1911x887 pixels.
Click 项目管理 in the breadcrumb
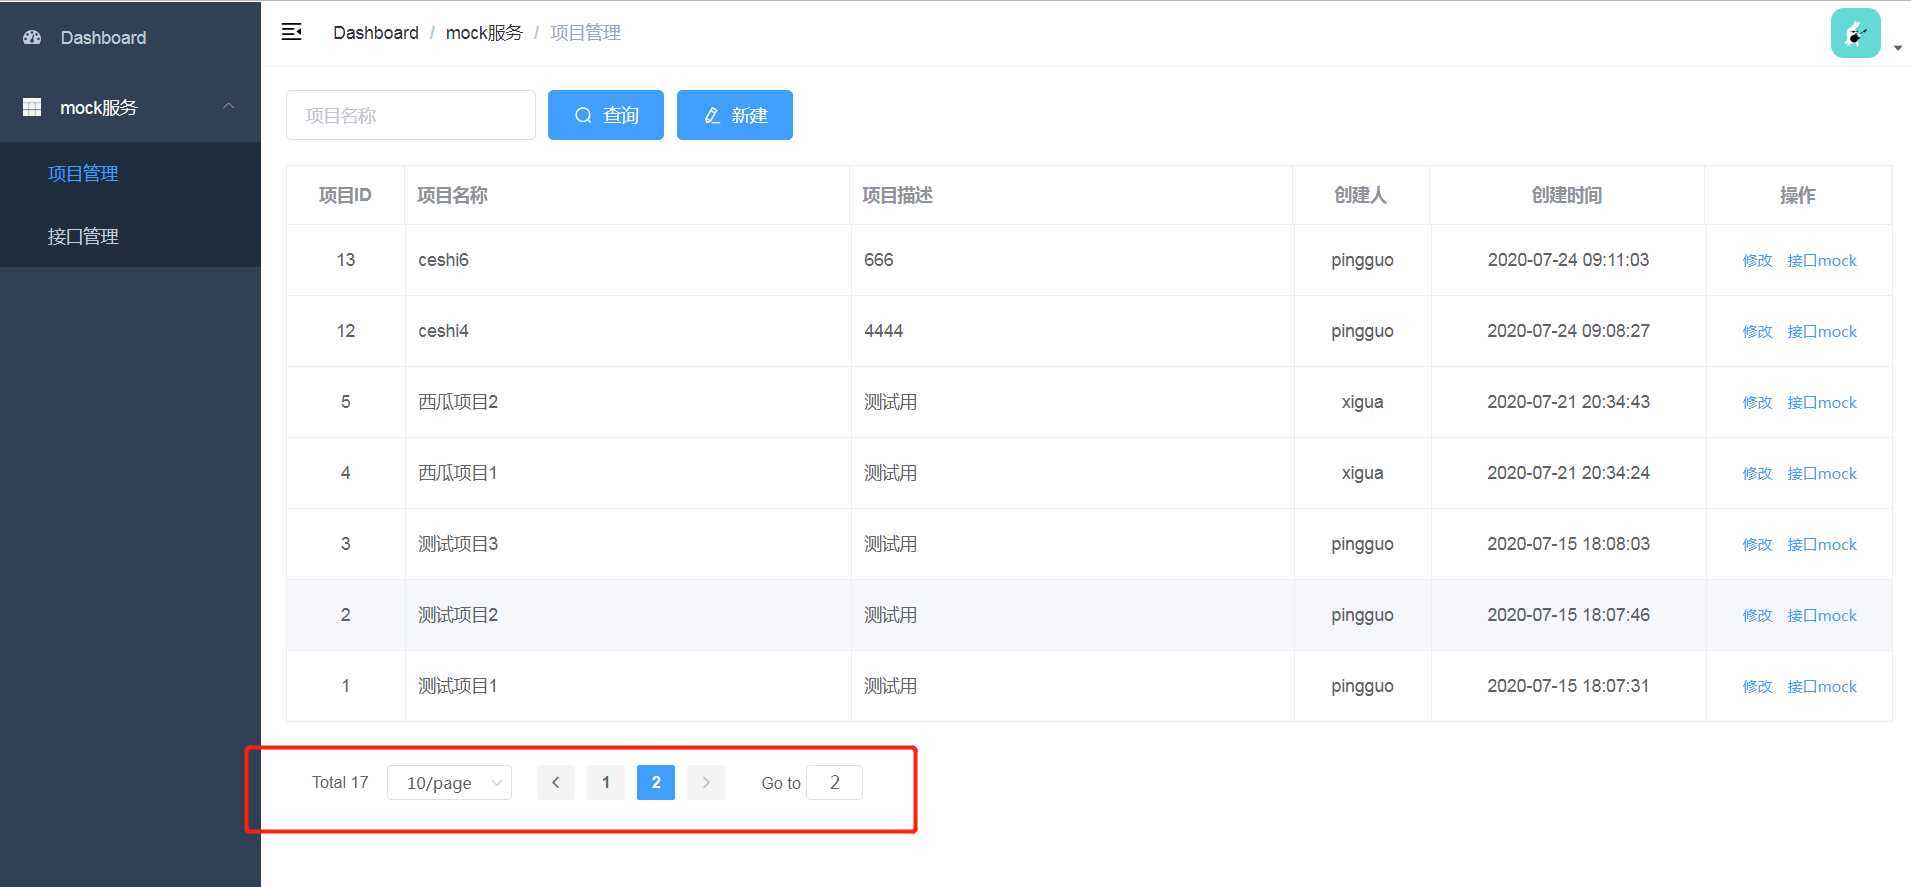(x=585, y=33)
